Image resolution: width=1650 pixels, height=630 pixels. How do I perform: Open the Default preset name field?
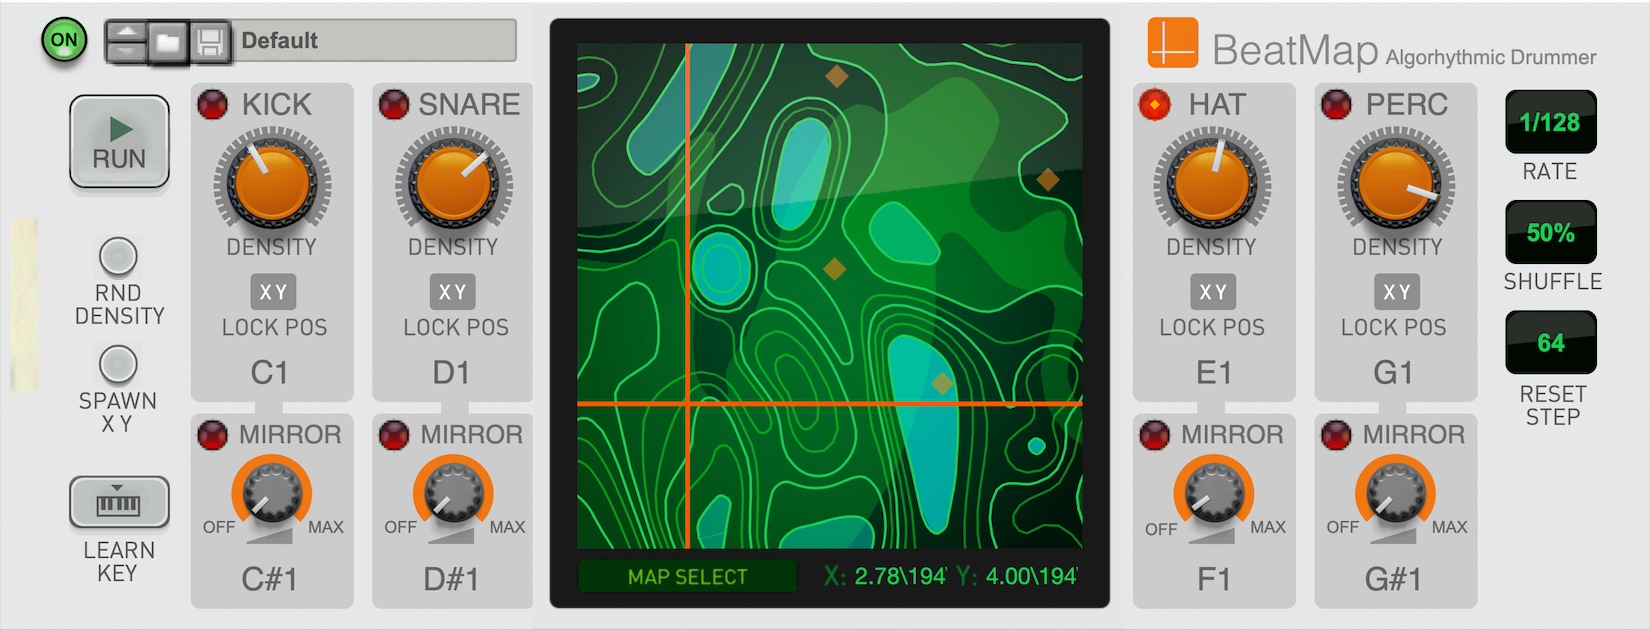coord(374,41)
